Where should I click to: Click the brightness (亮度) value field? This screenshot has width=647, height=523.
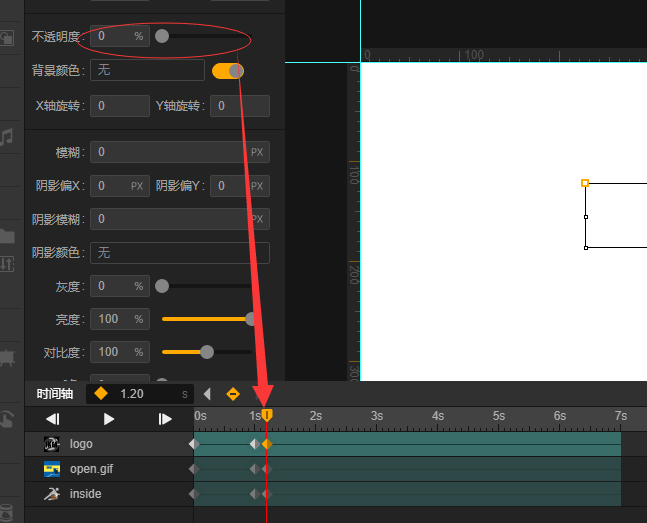pos(120,319)
